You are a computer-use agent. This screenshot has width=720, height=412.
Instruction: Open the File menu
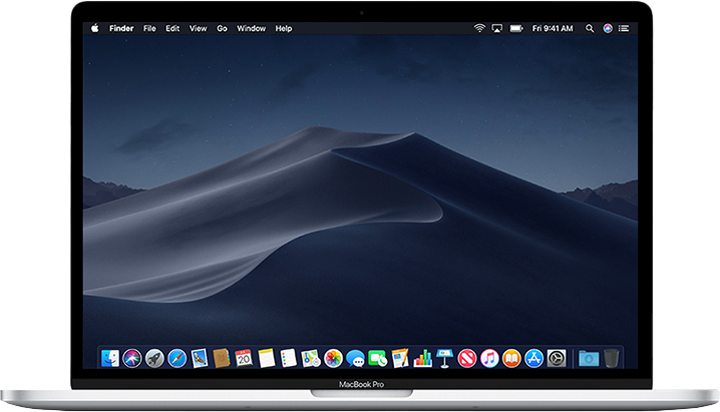coord(149,28)
